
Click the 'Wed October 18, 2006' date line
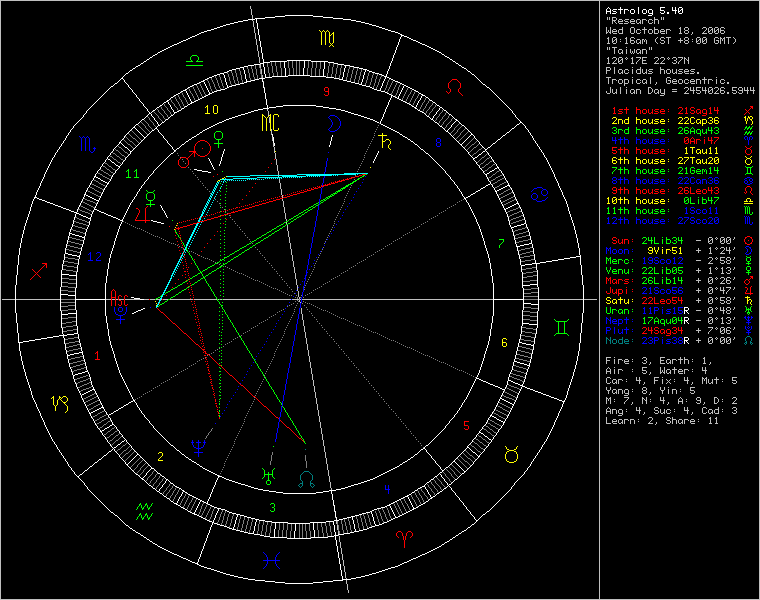665,31
